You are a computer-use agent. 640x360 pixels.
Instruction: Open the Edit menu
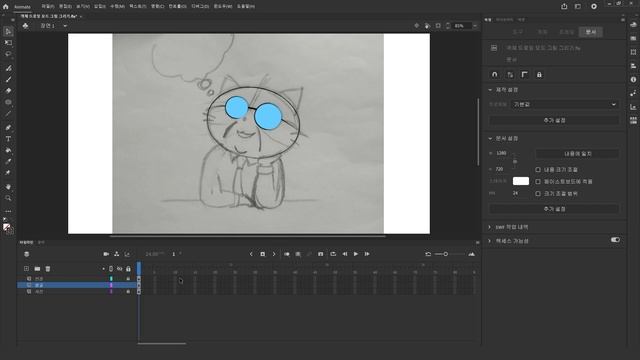point(65,7)
